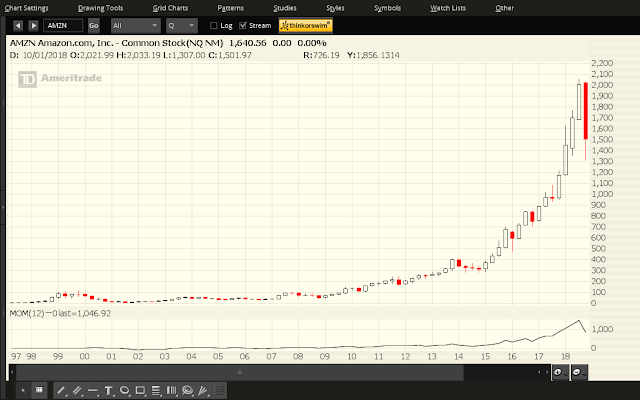The height and width of the screenshot is (400, 640).
Task: Click the 'R:726.19' readout value
Action: coord(321,55)
